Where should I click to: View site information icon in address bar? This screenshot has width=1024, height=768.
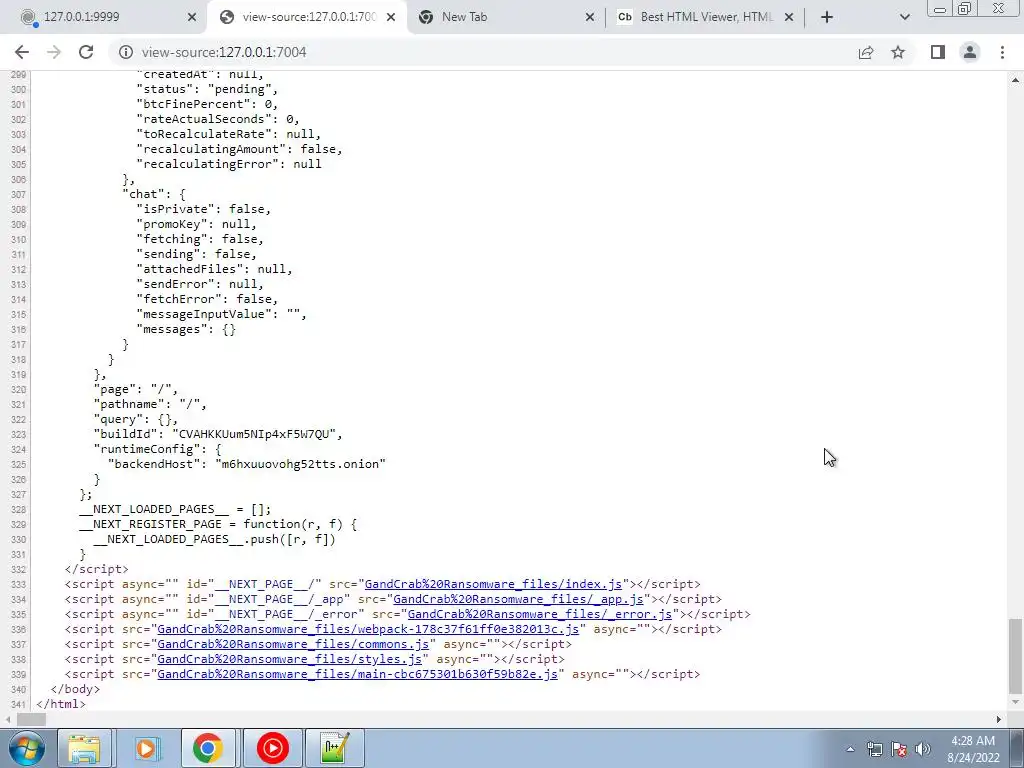(x=125, y=52)
